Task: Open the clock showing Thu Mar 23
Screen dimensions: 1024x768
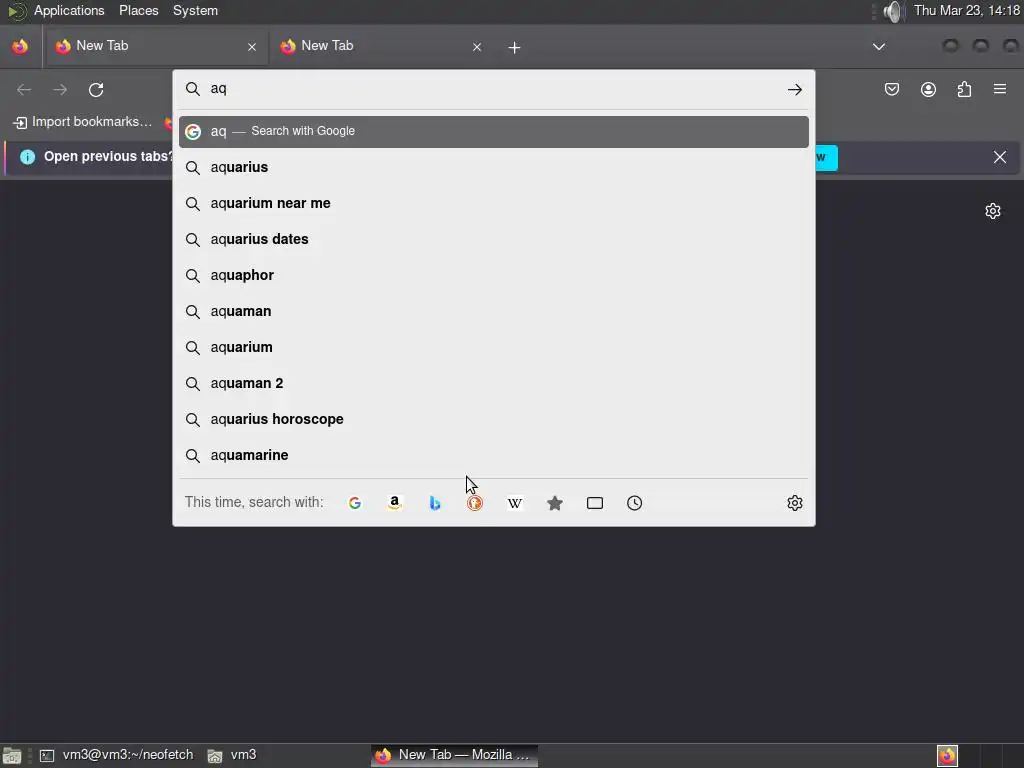Action: coord(967,11)
